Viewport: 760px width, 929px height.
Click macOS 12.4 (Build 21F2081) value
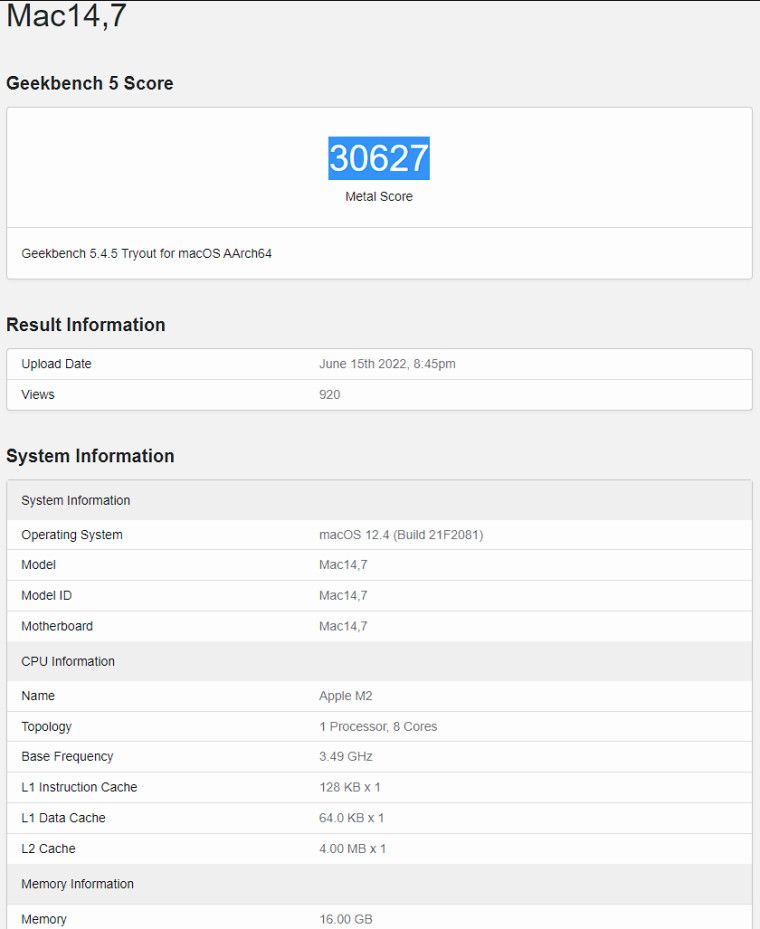[401, 535]
